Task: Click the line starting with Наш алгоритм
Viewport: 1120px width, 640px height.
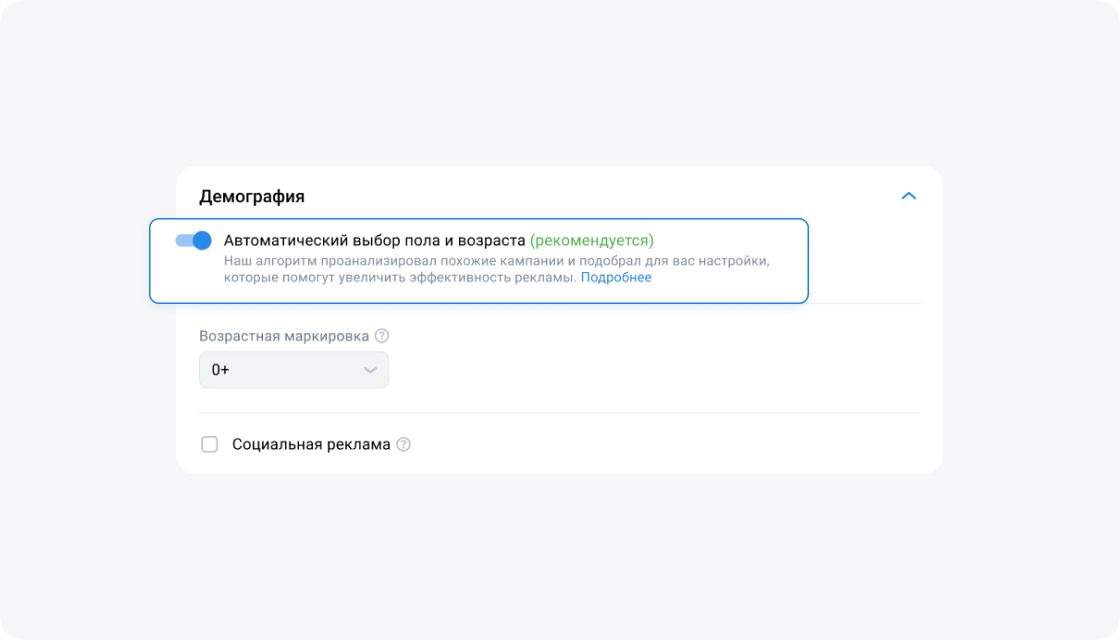Action: [496, 261]
